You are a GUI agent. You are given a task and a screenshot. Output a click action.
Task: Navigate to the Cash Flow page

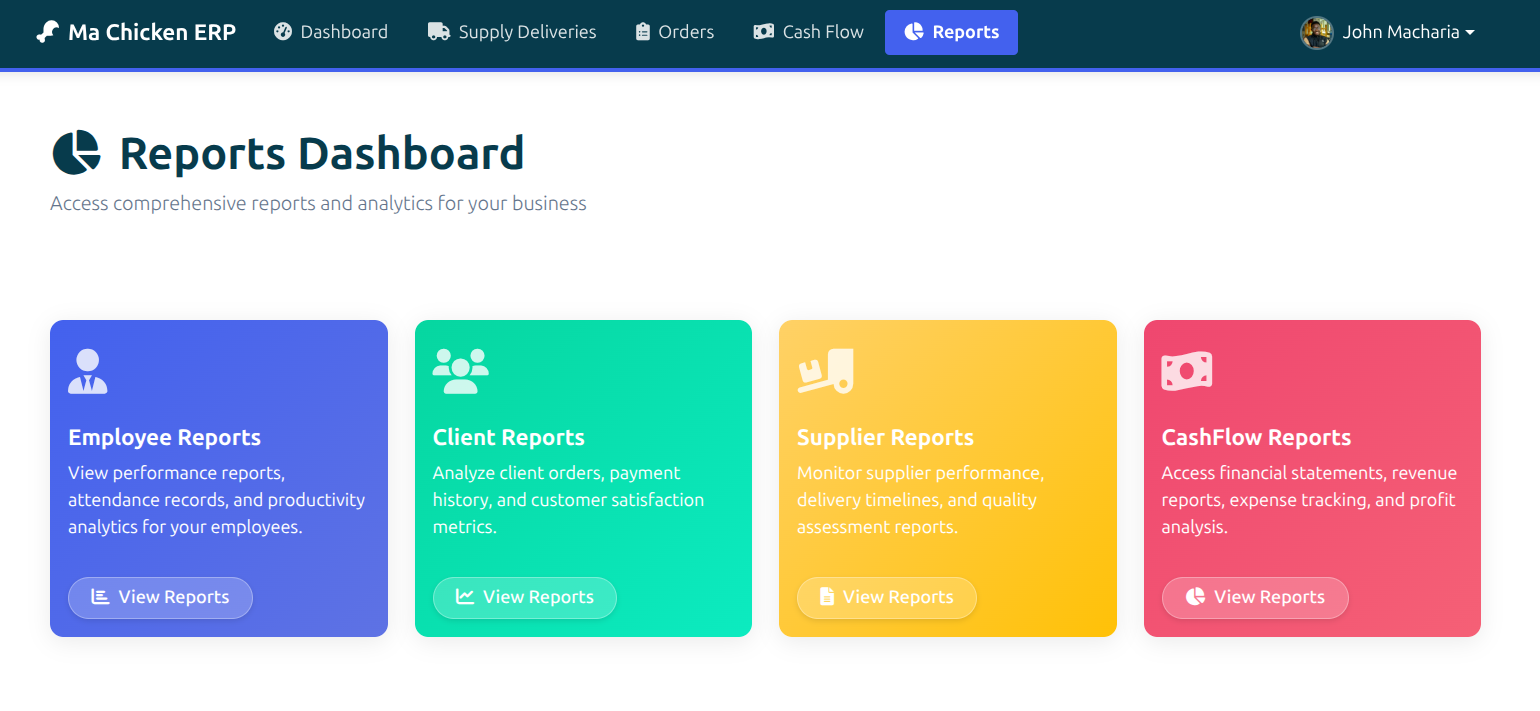(x=808, y=31)
